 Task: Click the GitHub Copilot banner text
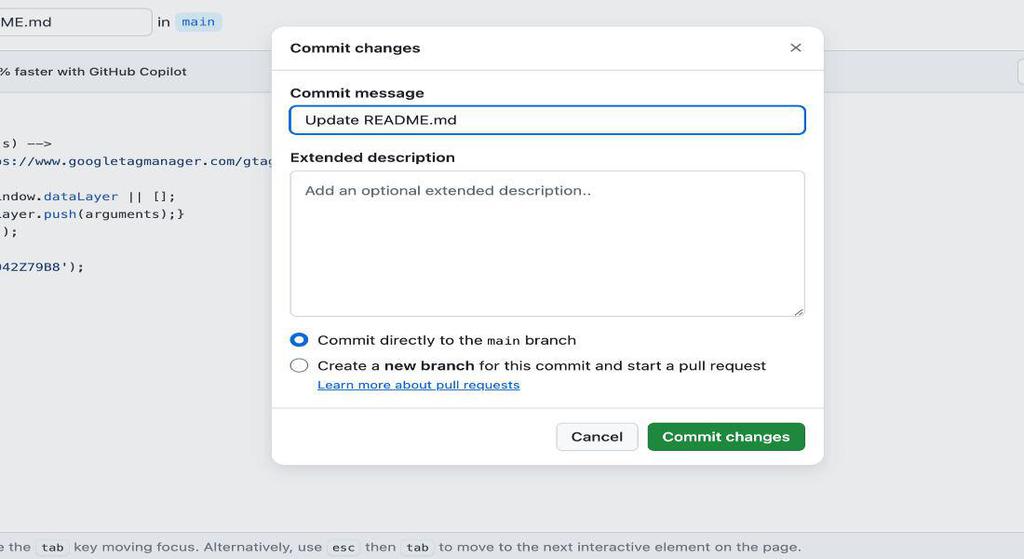(95, 72)
